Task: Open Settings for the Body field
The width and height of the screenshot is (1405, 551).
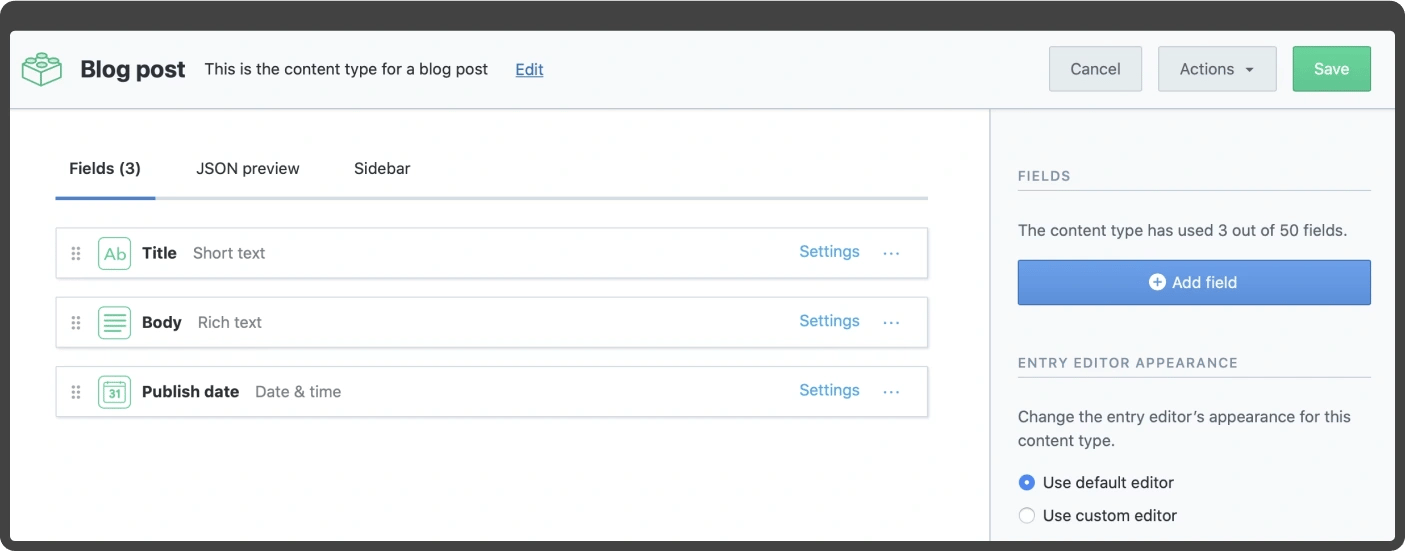Action: 829,321
